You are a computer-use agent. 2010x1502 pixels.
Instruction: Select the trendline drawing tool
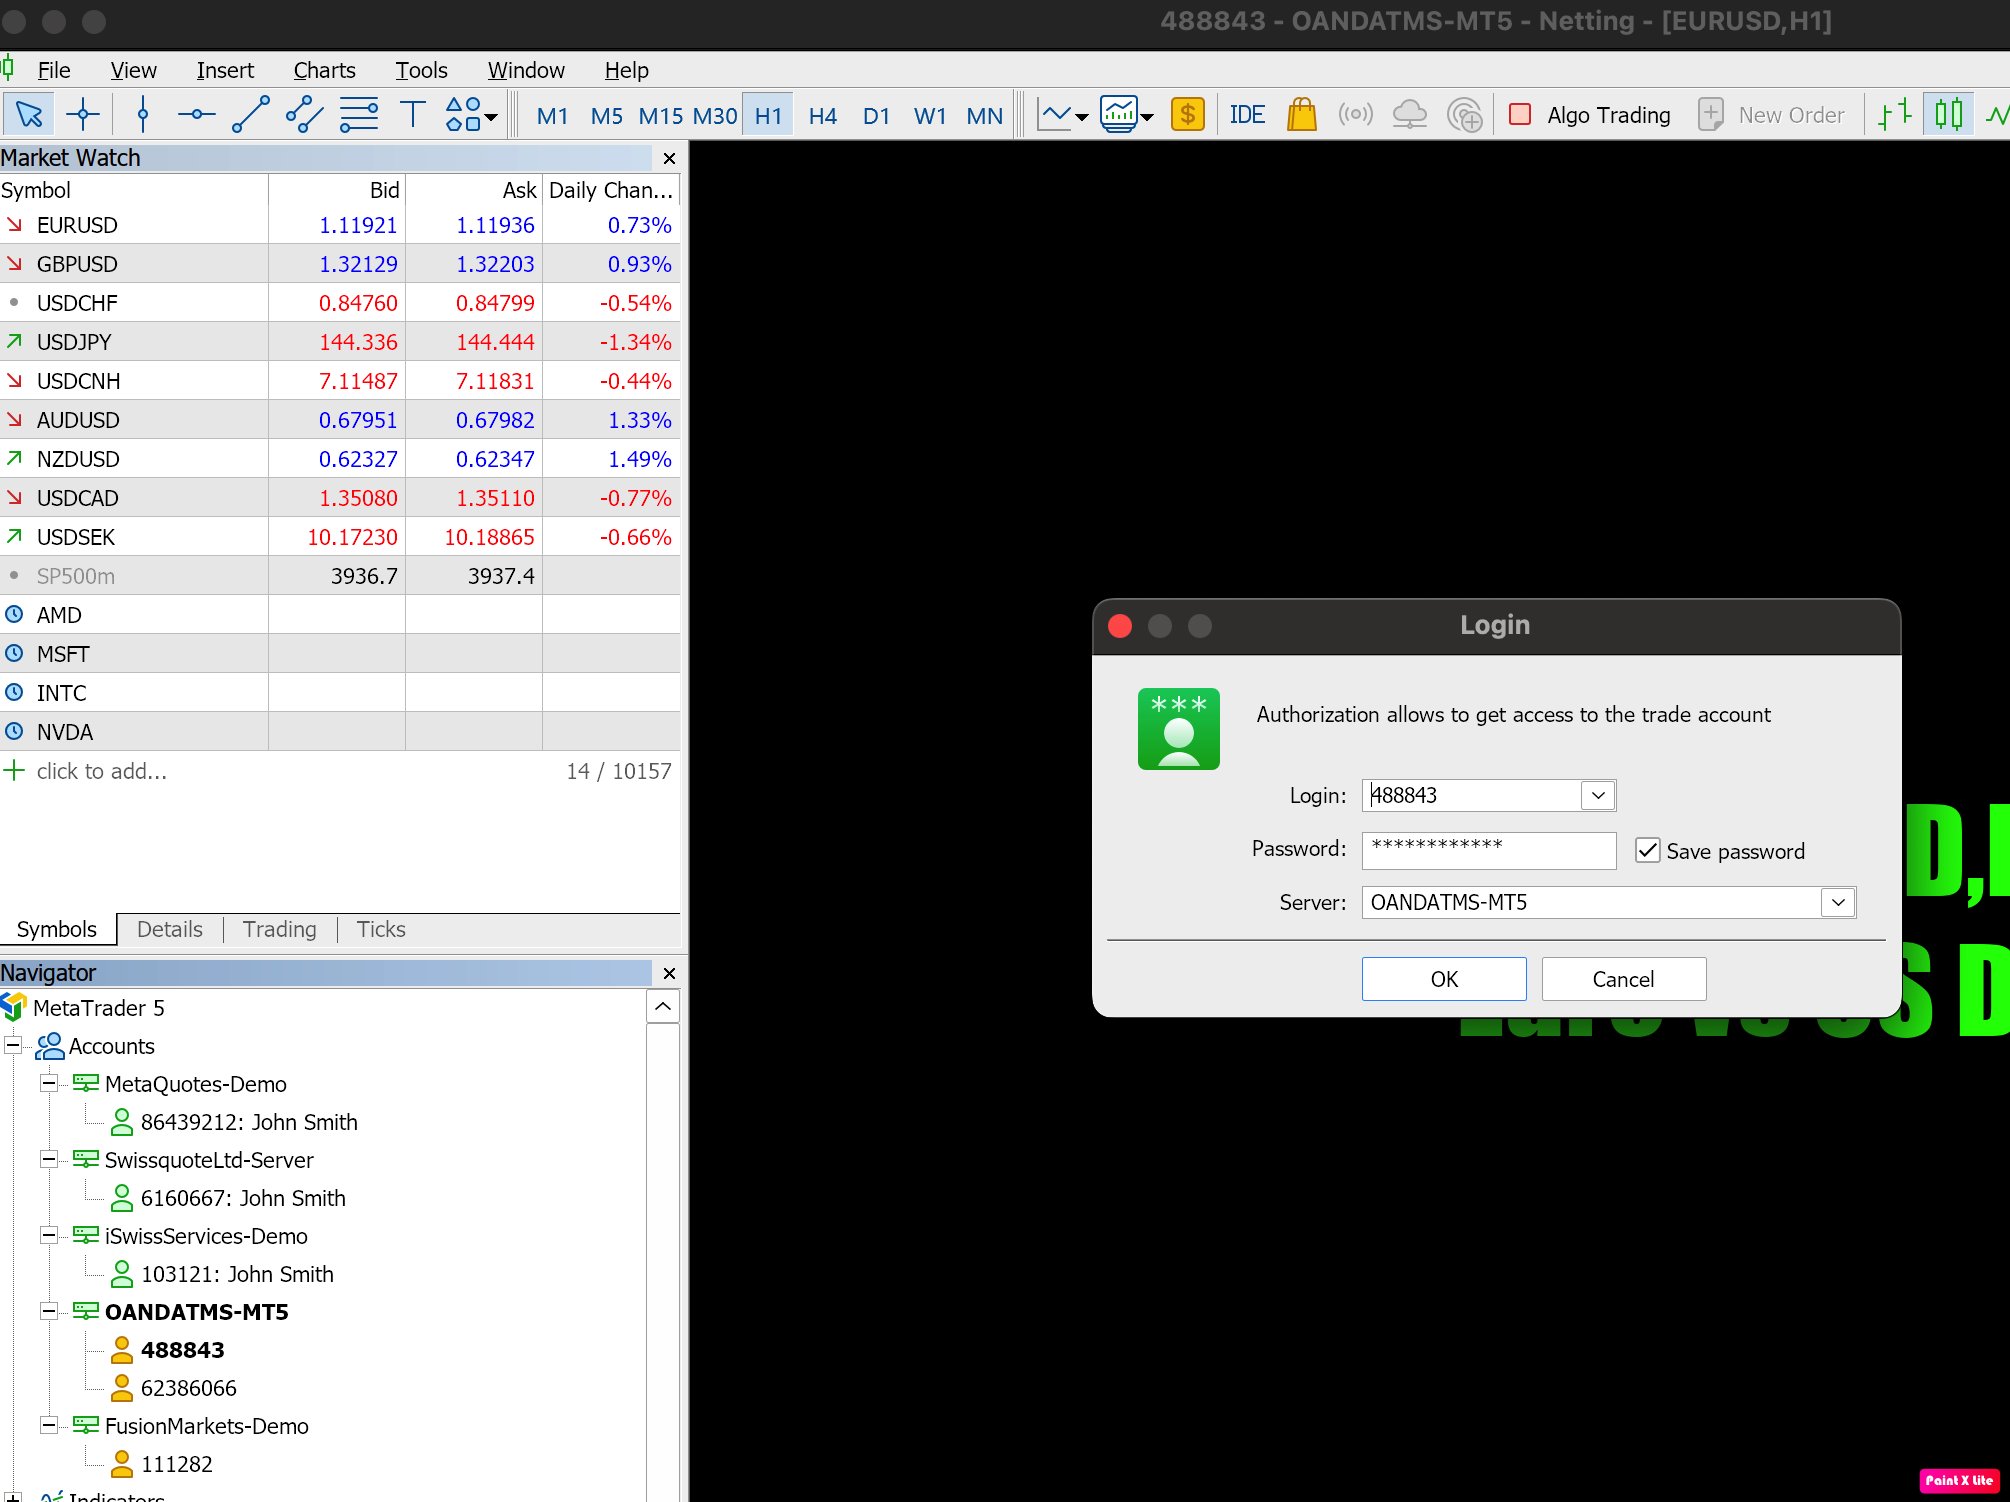(x=251, y=115)
